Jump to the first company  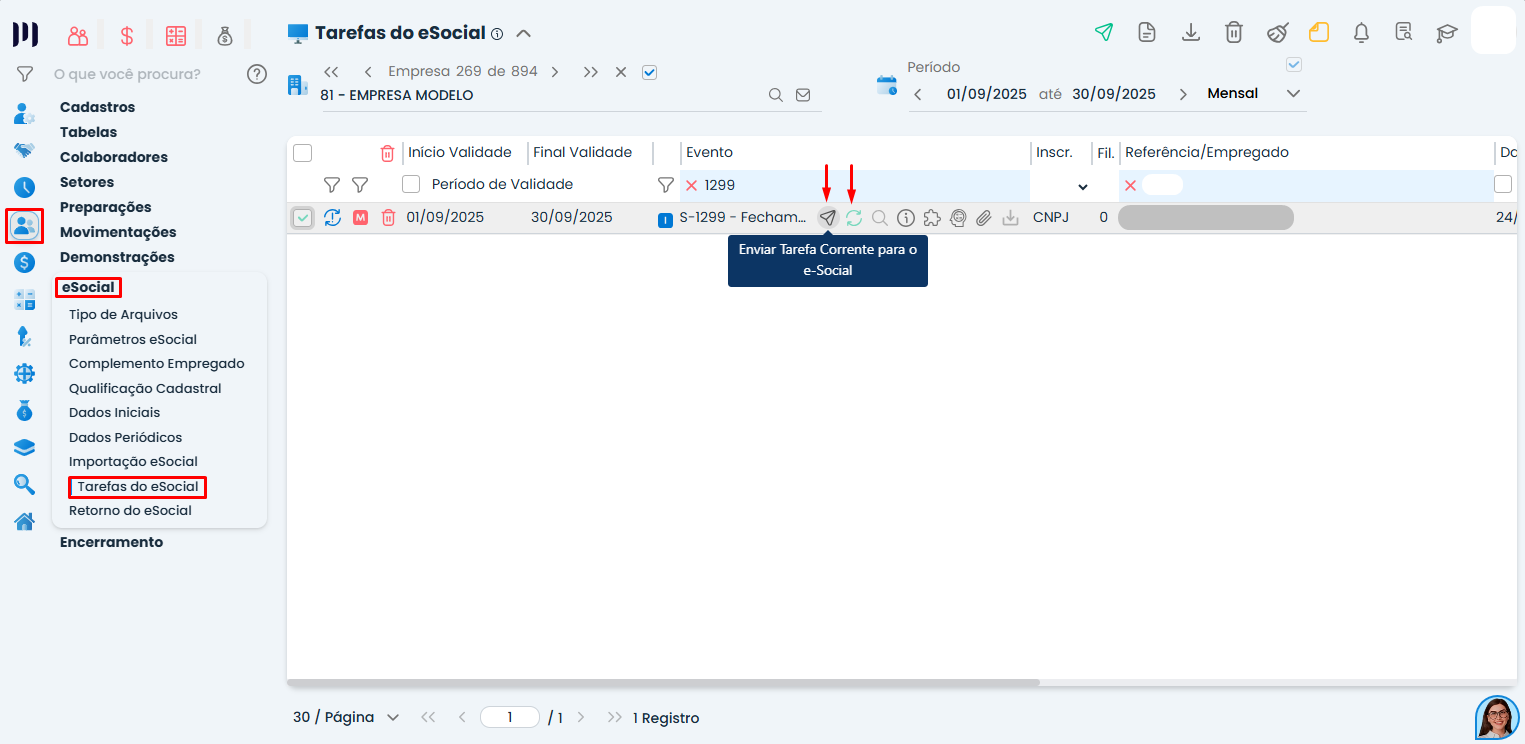point(332,72)
